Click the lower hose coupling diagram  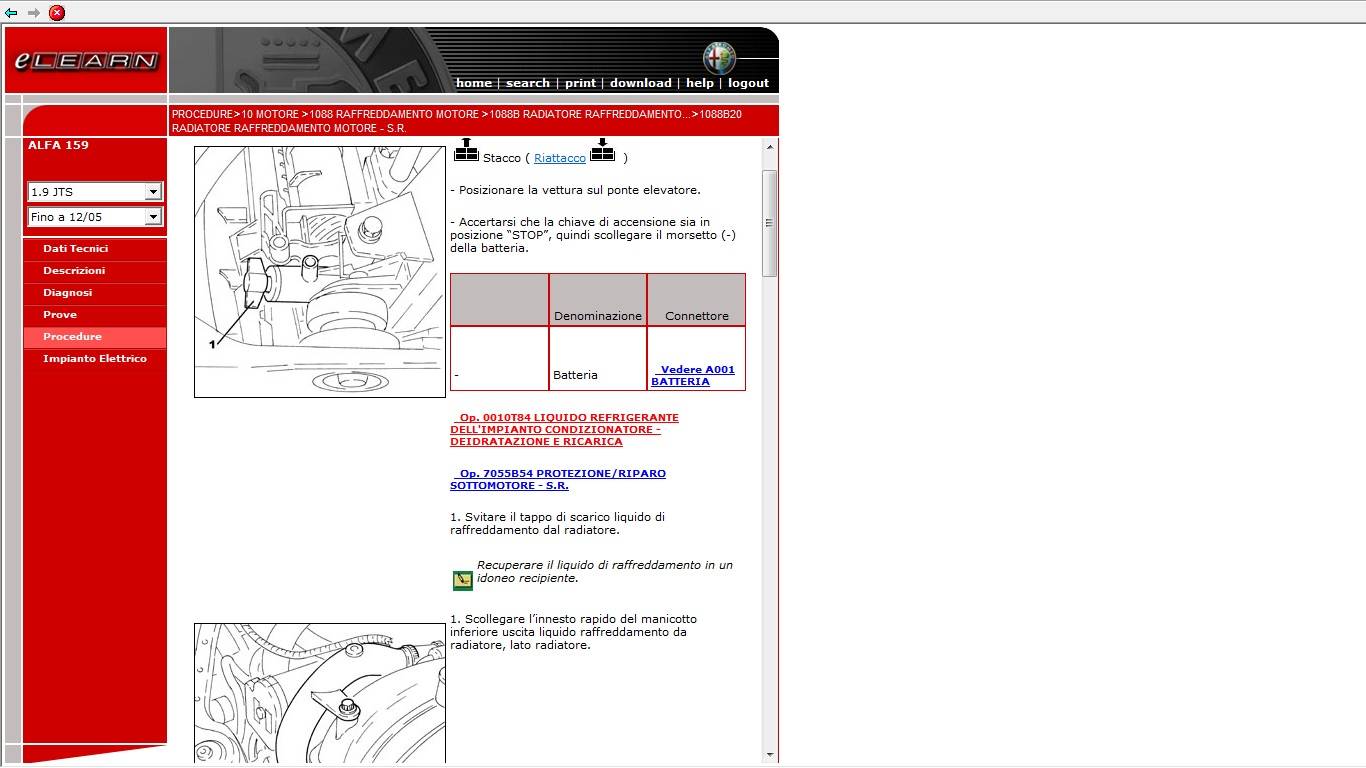(320, 693)
